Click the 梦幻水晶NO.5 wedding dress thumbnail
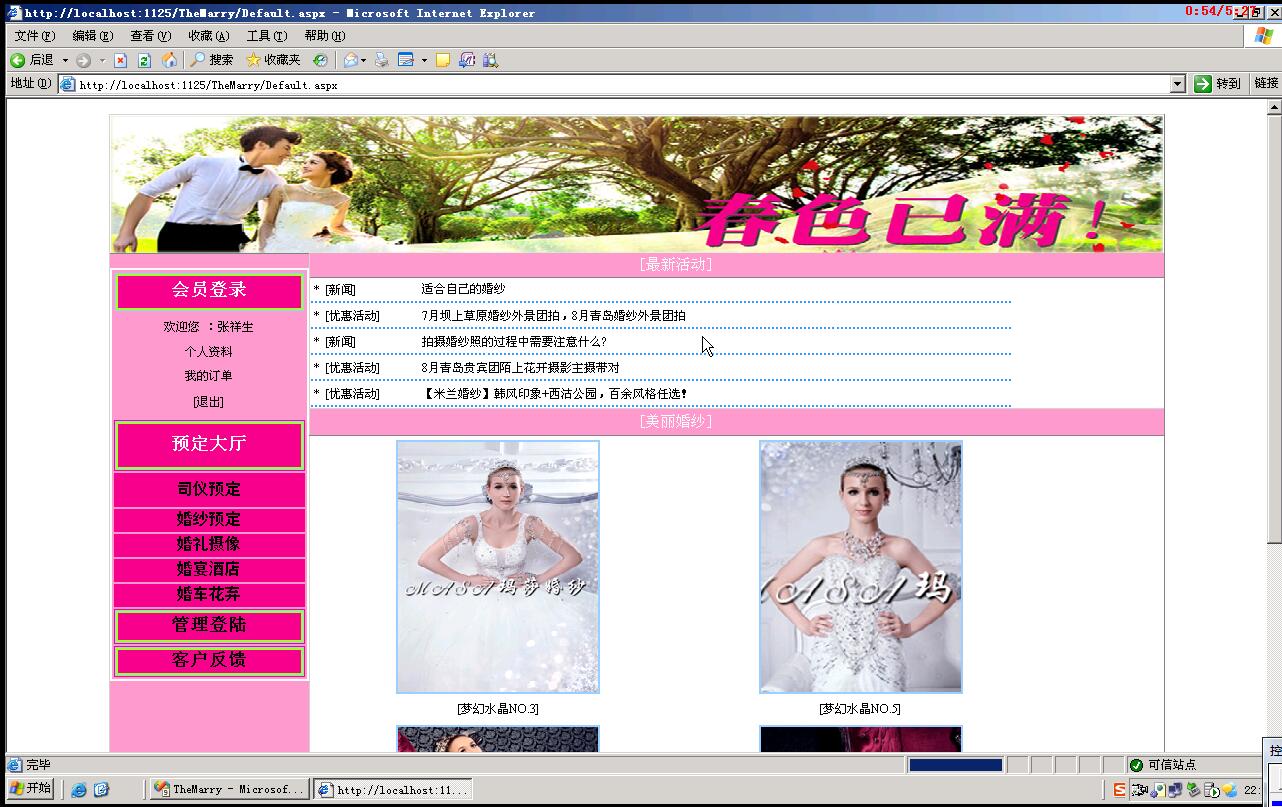 (x=861, y=567)
